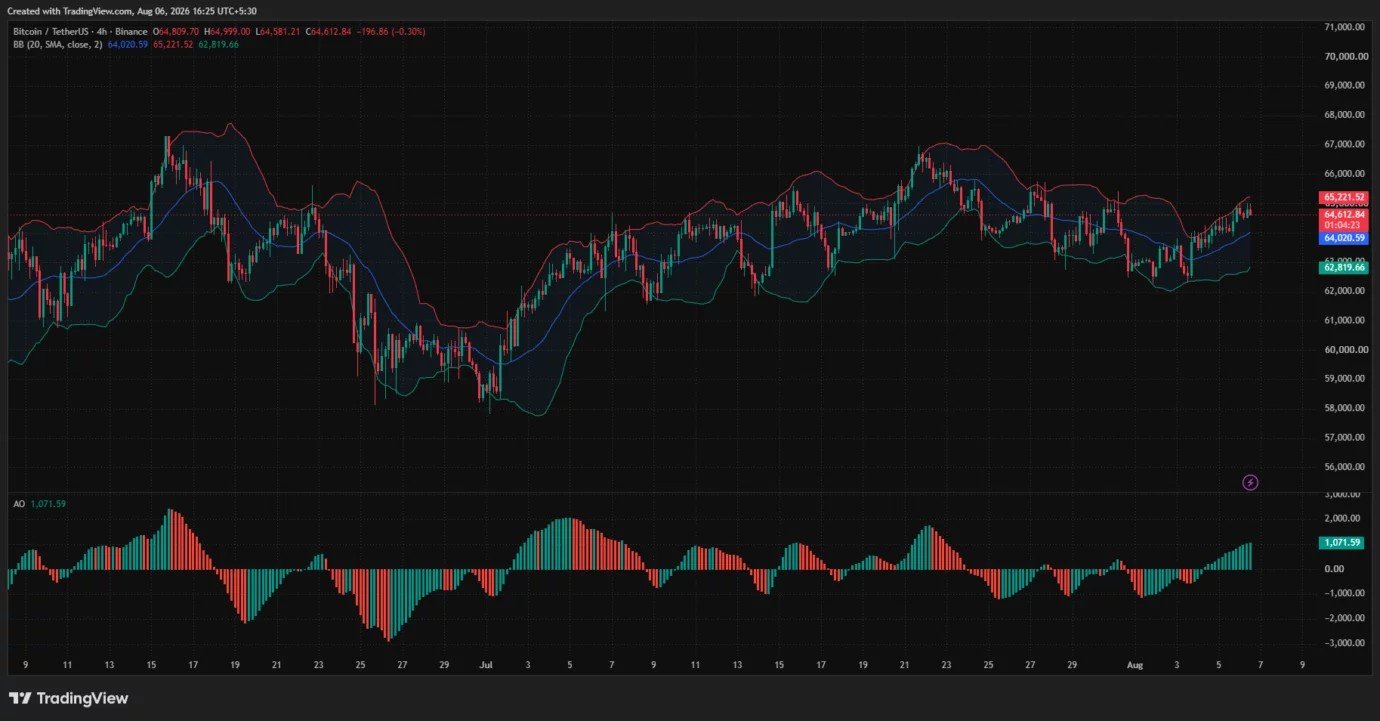Viewport: 1380px width, 721px height.
Task: Click the 69,000.00 price axis label
Action: pyautogui.click(x=1345, y=85)
